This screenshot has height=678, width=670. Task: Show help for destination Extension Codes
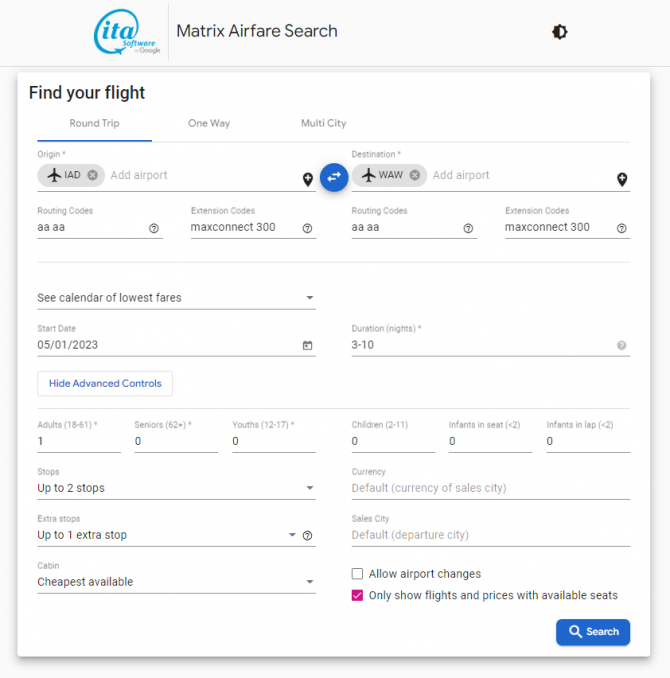pyautogui.click(x=622, y=228)
